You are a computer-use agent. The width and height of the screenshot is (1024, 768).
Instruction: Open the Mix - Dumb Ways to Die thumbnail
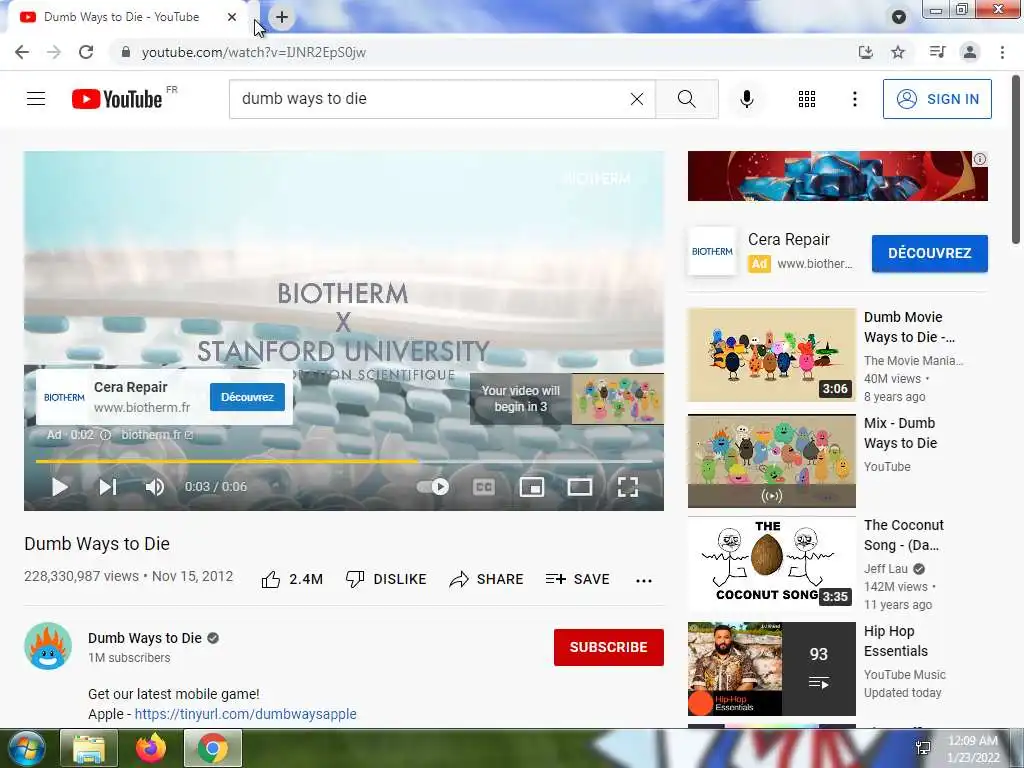pyautogui.click(x=771, y=461)
